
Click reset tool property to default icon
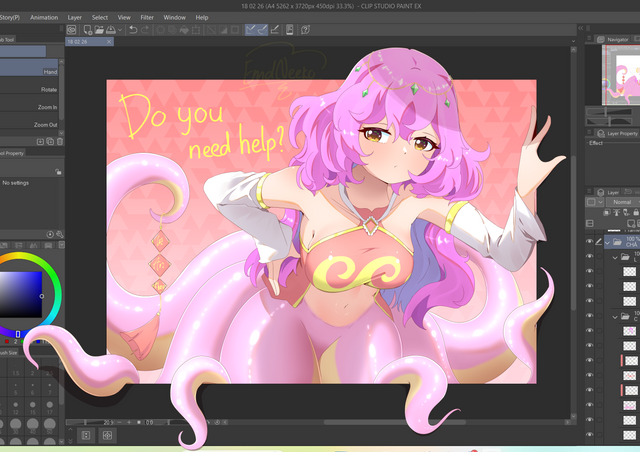point(50,234)
